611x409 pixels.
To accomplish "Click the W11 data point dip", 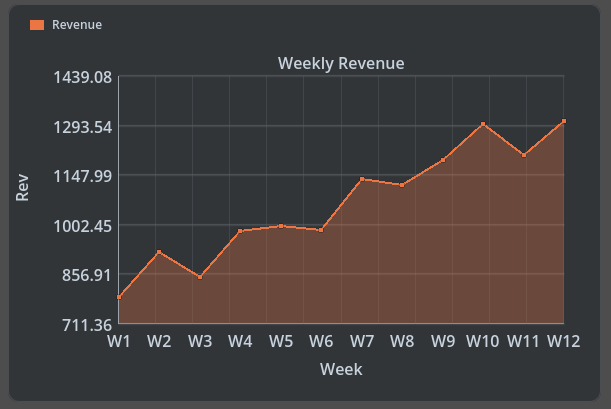I will (523, 155).
